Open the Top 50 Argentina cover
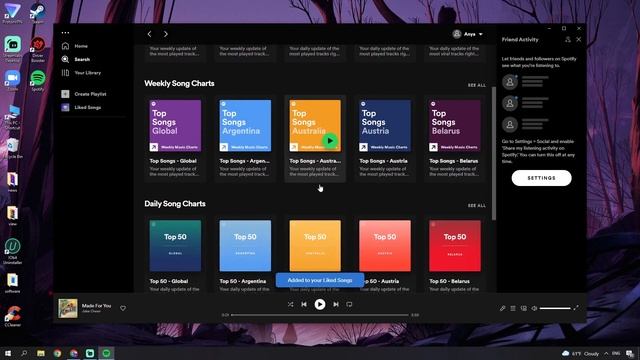 click(x=245, y=246)
